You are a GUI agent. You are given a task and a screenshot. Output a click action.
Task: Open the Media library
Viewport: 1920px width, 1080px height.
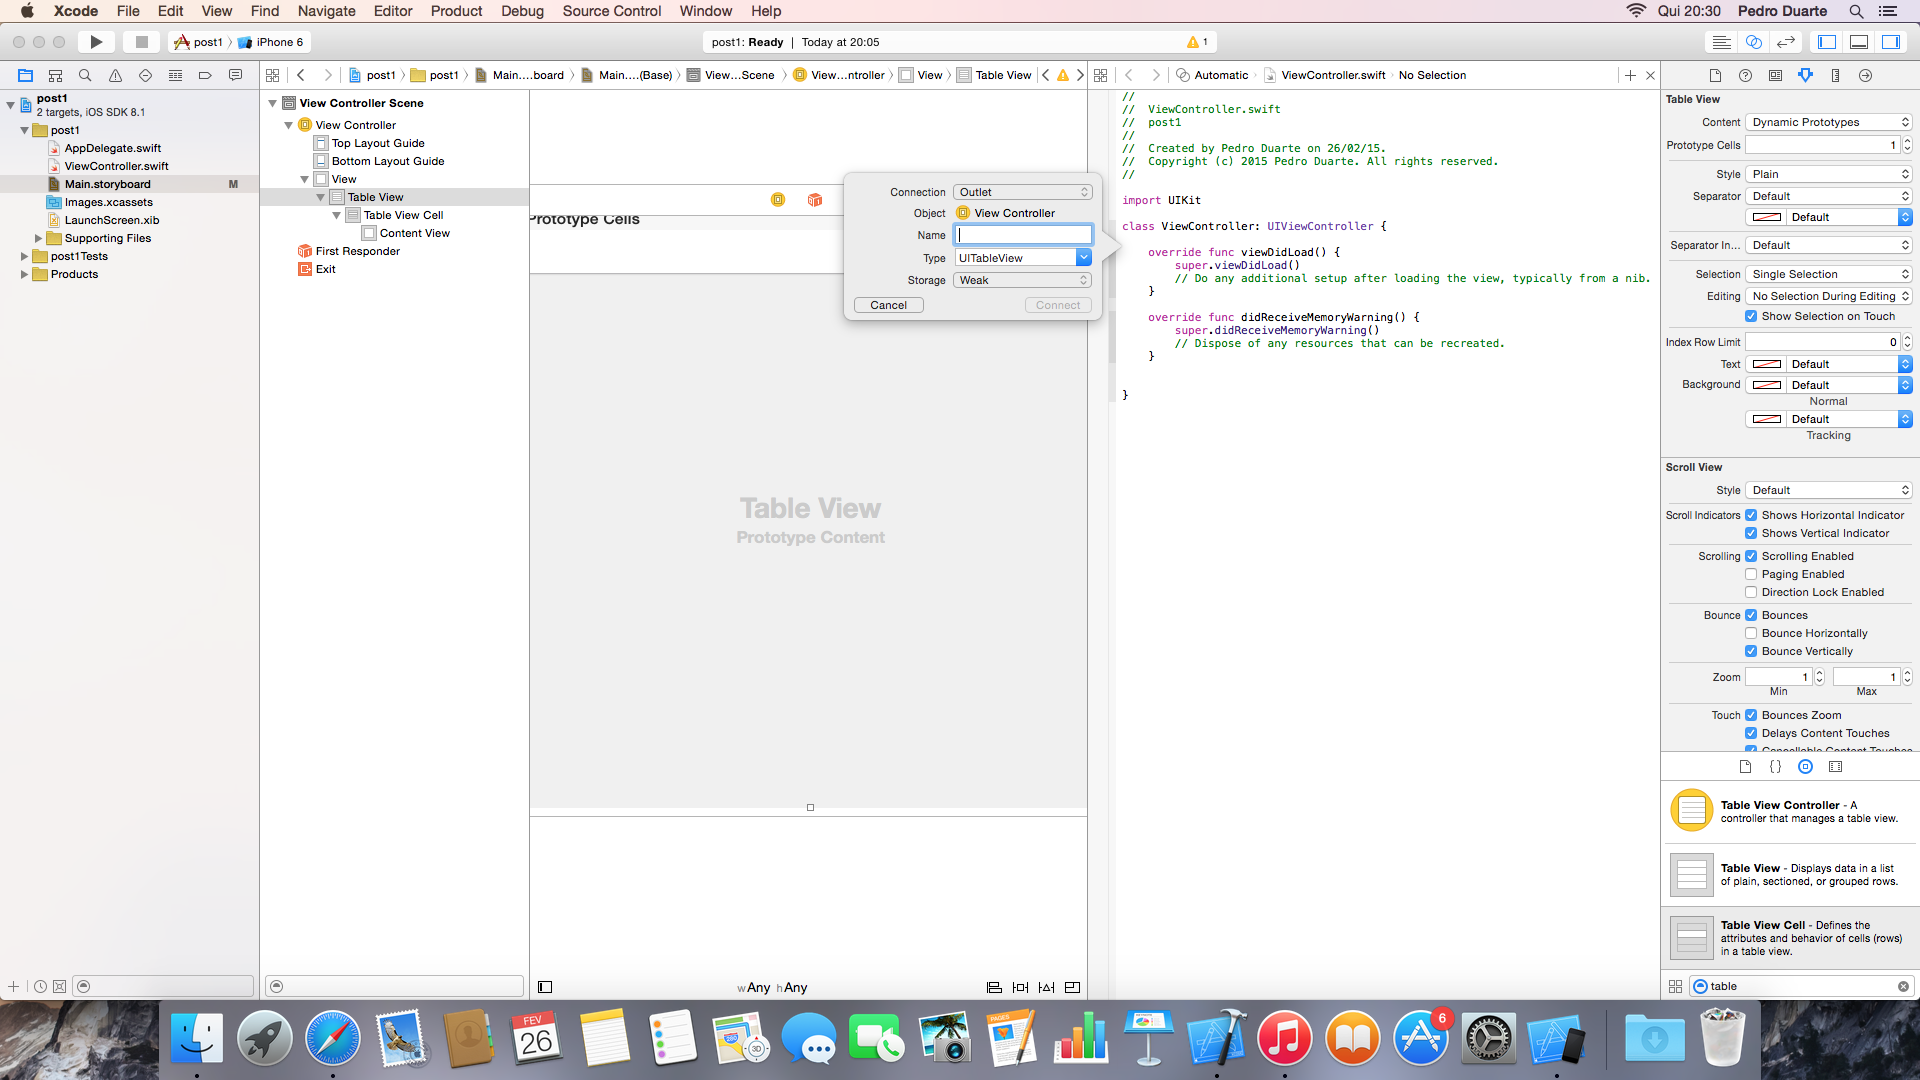click(1835, 767)
